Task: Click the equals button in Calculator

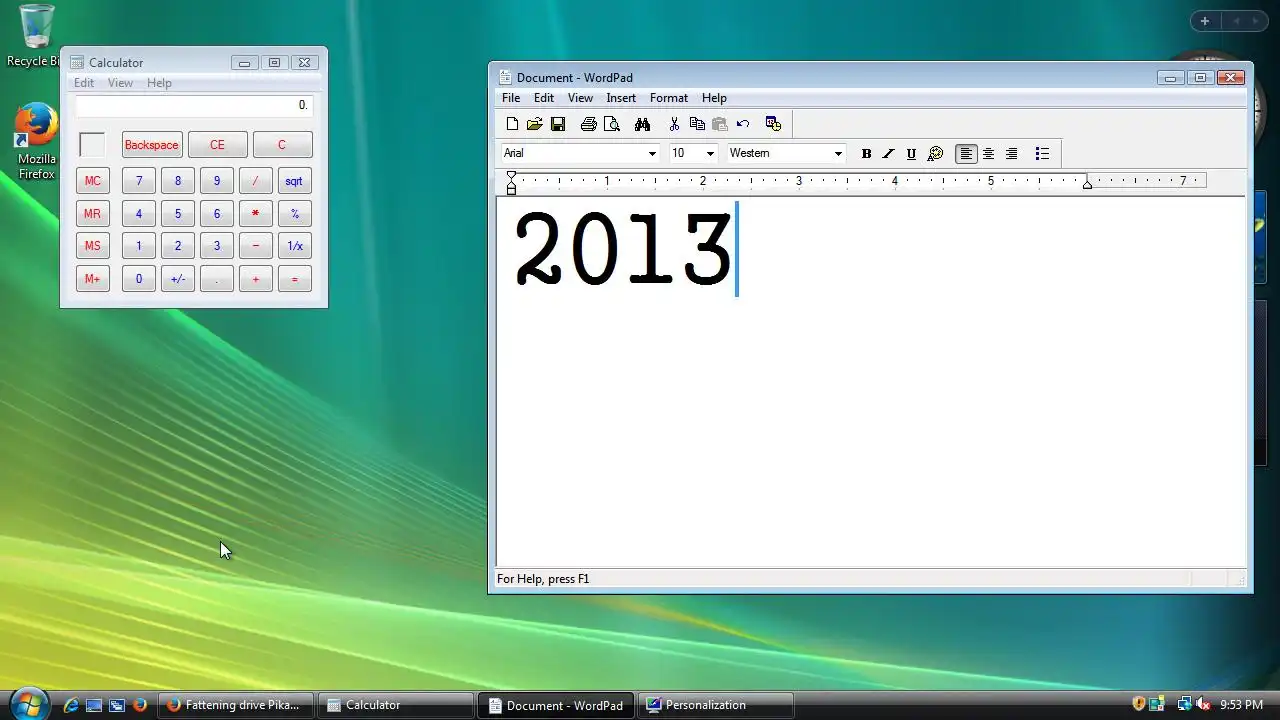Action: 294,279
